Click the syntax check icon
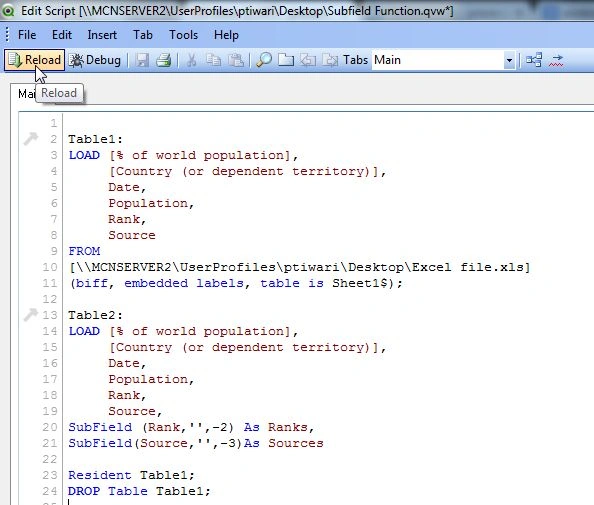Viewport: 594px width, 505px height. pyautogui.click(x=556, y=60)
